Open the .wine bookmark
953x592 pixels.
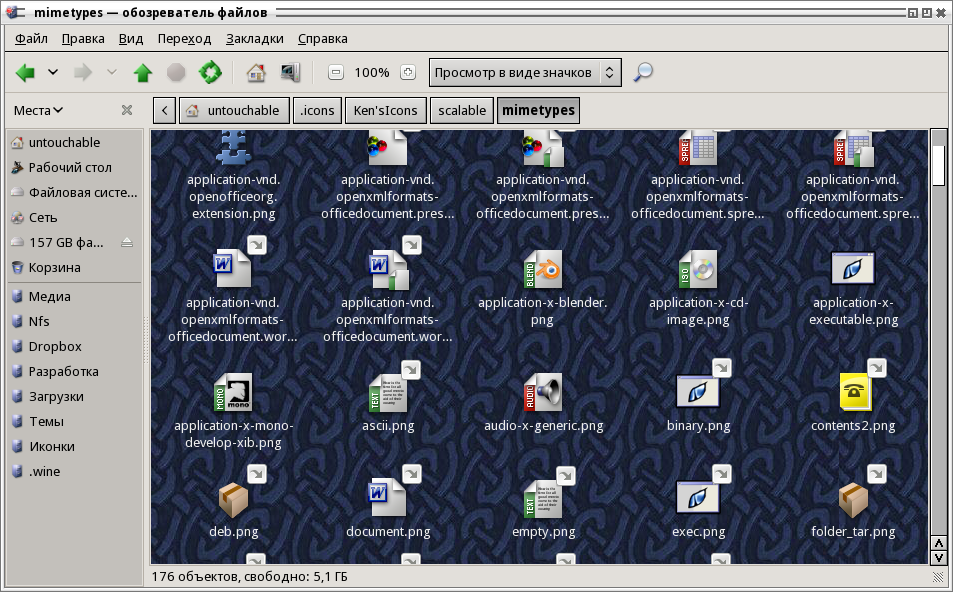(75, 471)
